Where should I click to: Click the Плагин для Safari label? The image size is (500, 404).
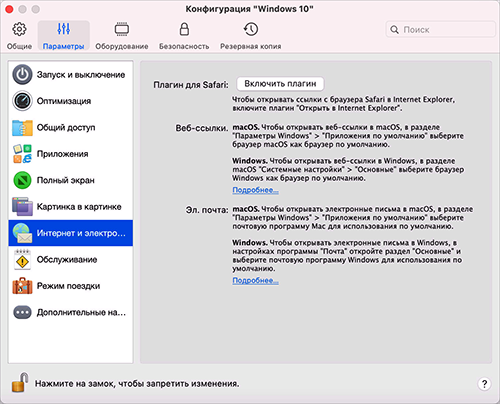[x=191, y=85]
